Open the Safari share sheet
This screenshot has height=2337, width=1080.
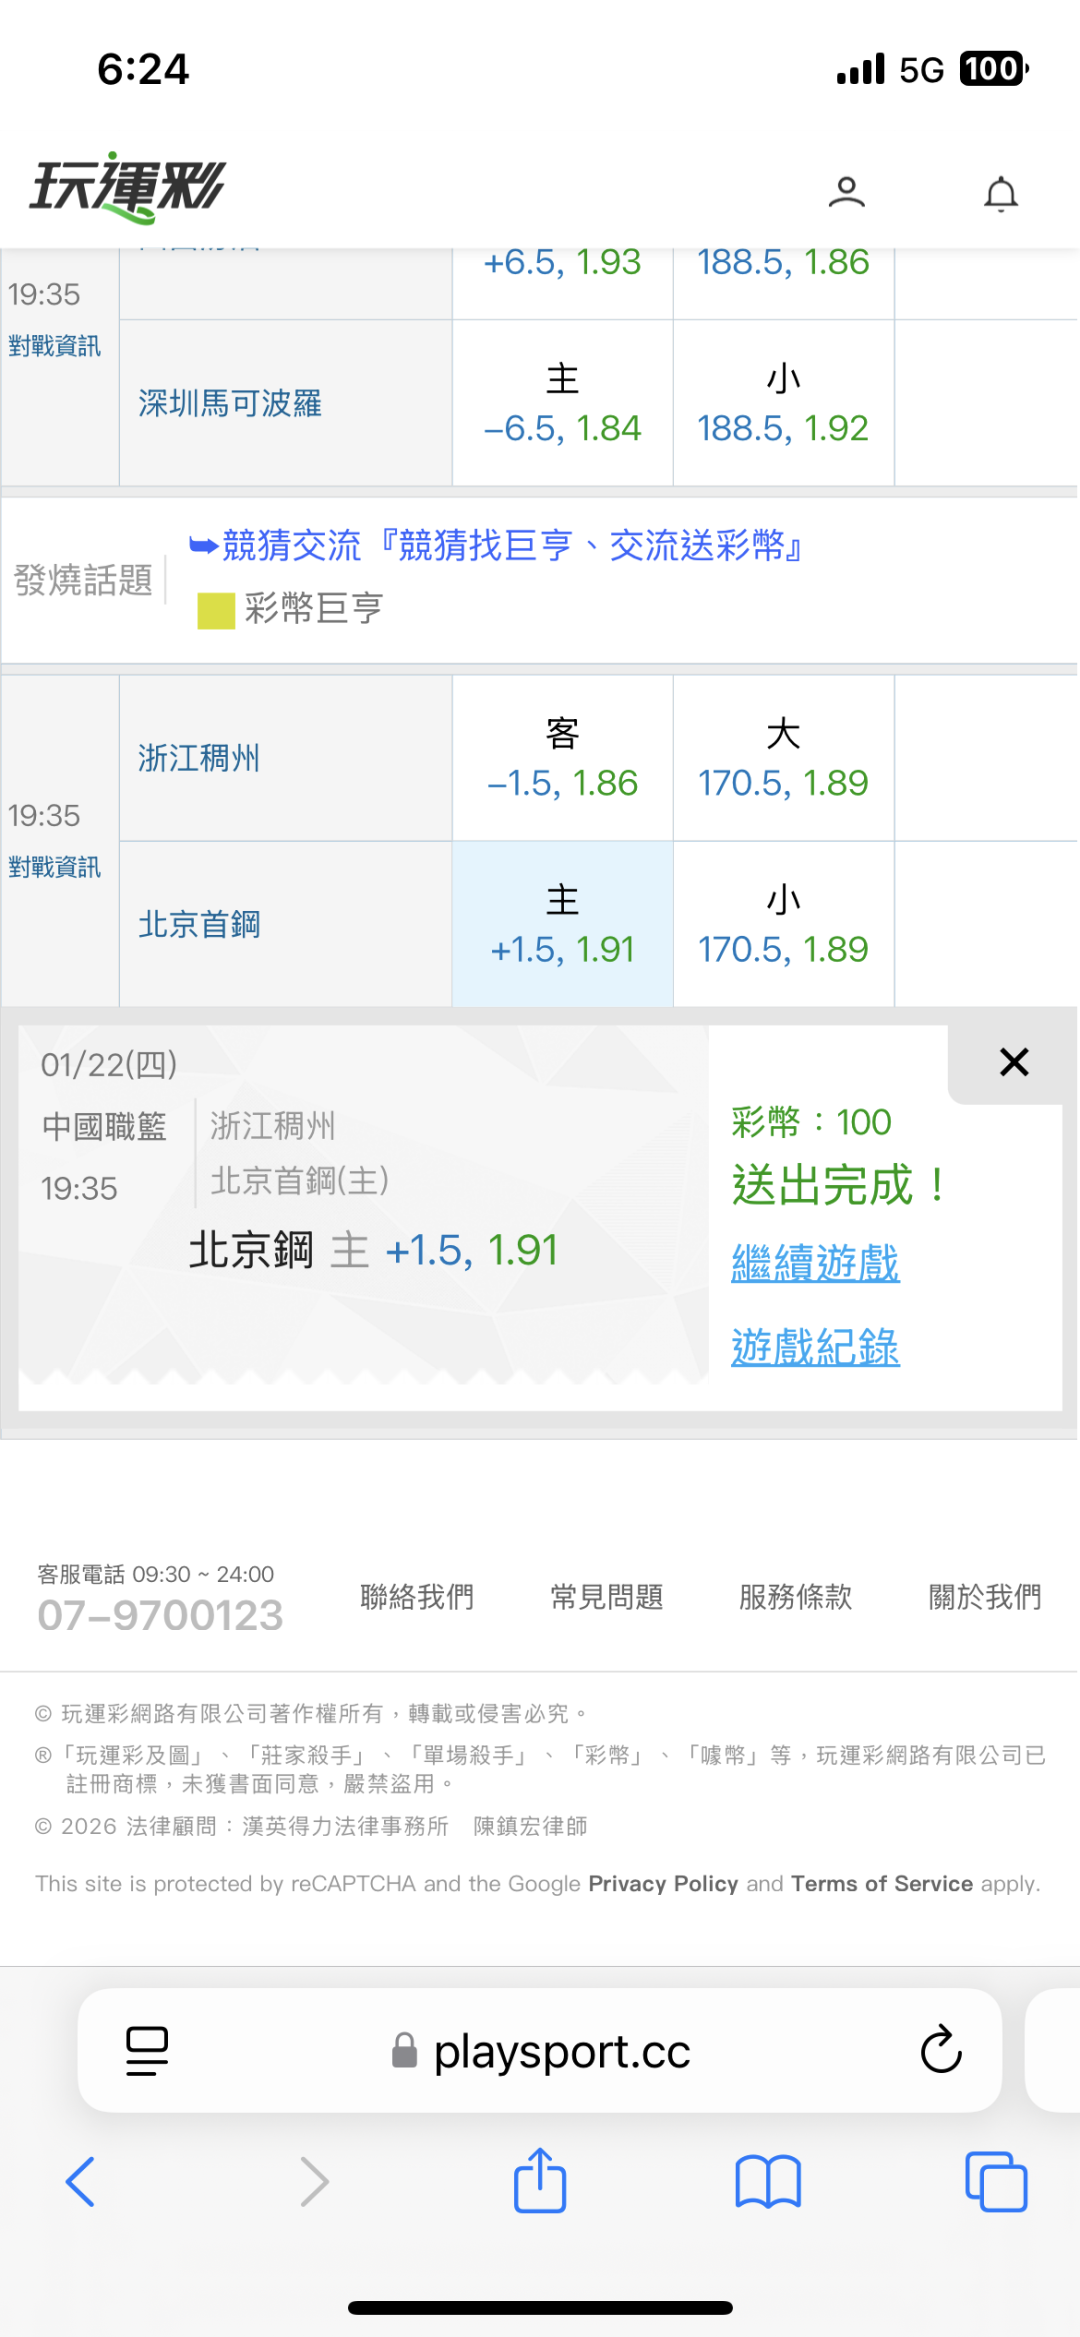pos(540,2181)
